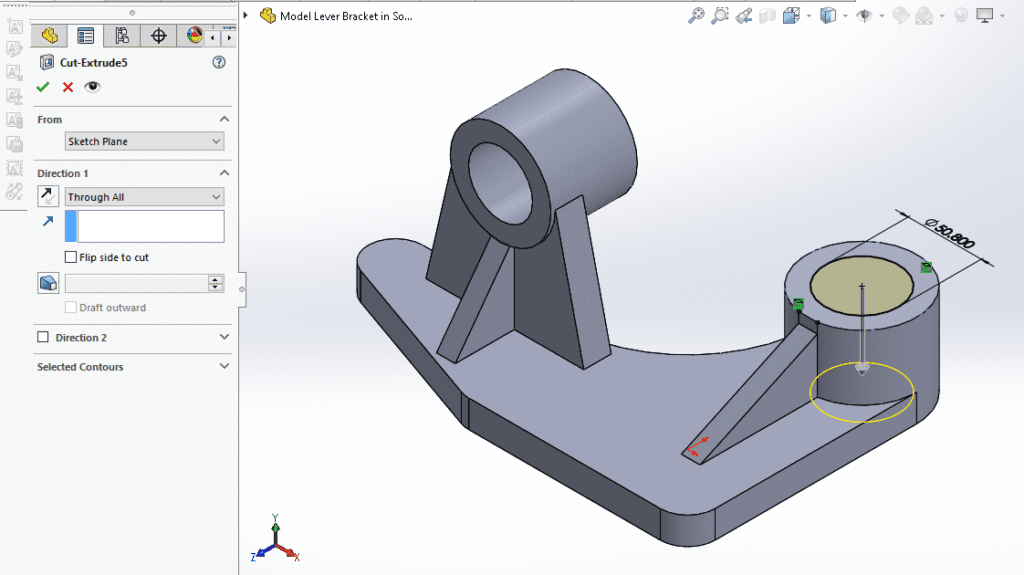Select the Ø50.800 diameter dimension
The image size is (1024, 575).
click(950, 233)
